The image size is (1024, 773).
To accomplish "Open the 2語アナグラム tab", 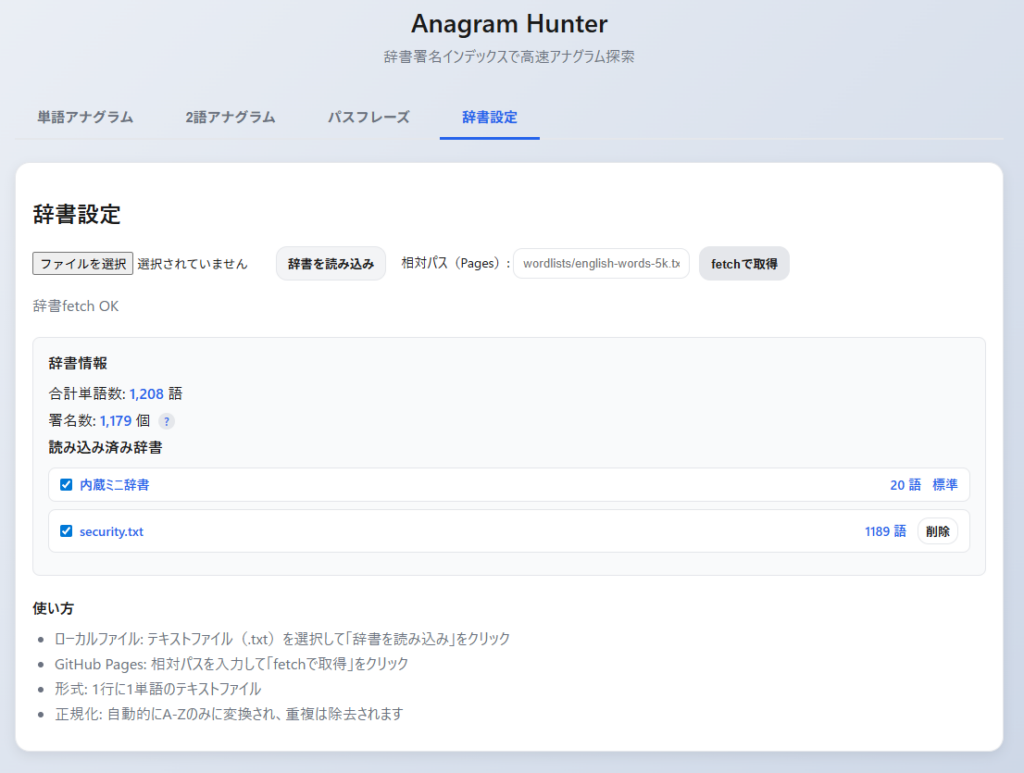I will [x=230, y=117].
